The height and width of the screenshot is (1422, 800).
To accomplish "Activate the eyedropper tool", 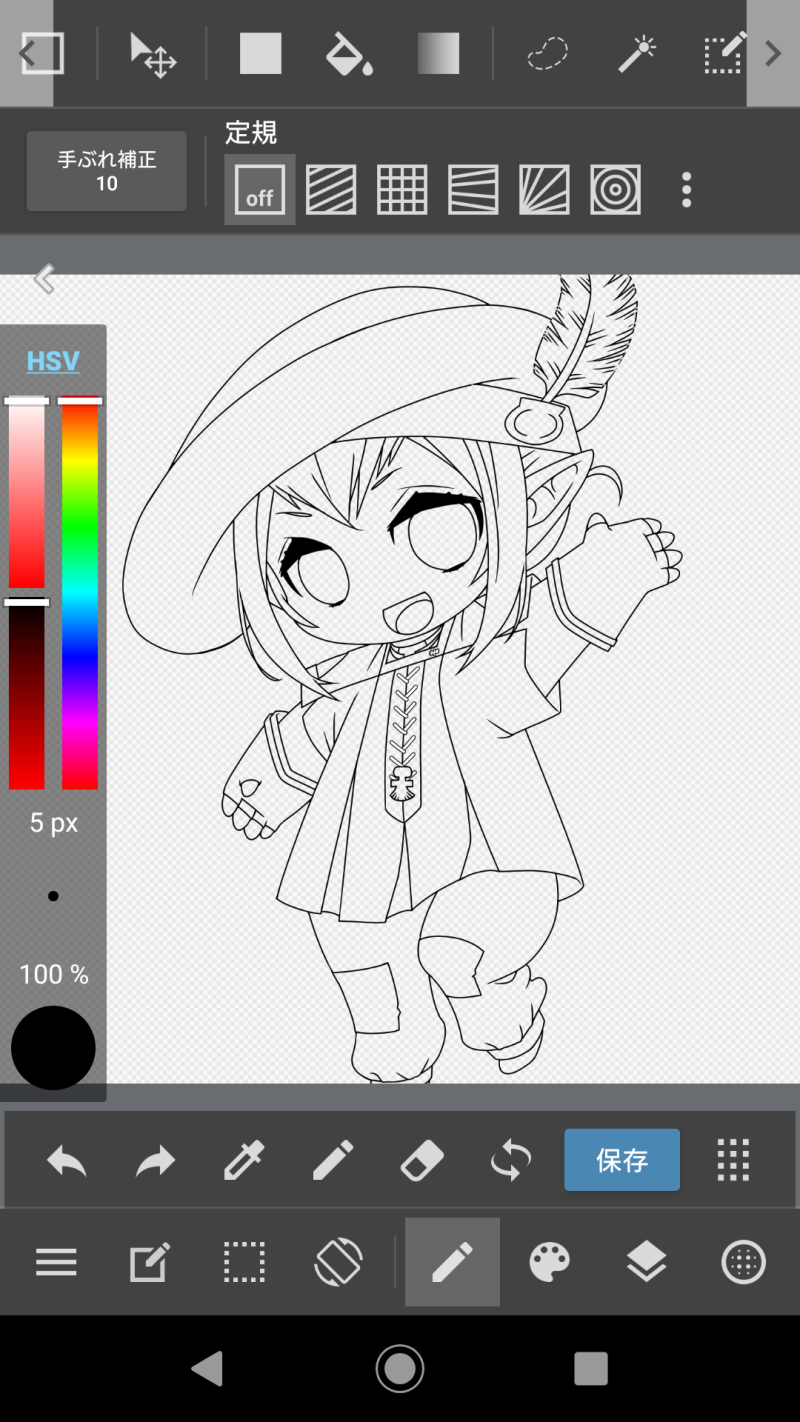I will pyautogui.click(x=244, y=1161).
